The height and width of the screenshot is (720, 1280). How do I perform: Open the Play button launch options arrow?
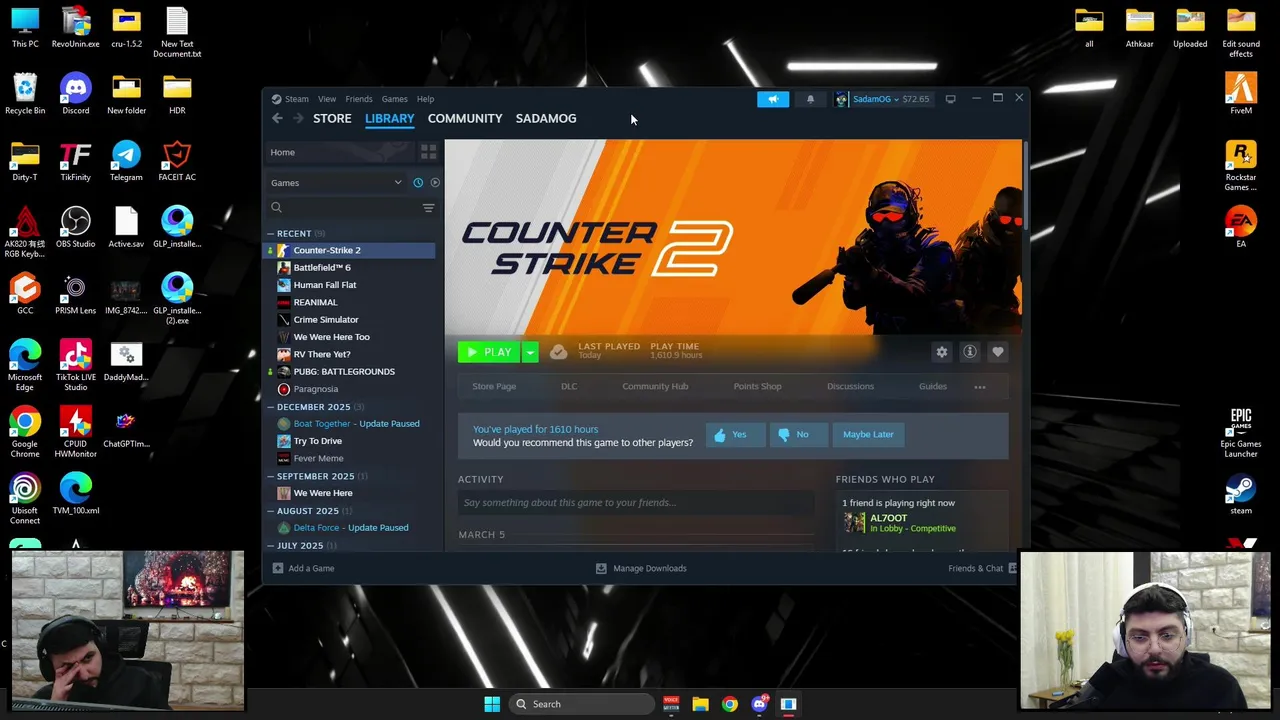[x=530, y=352]
